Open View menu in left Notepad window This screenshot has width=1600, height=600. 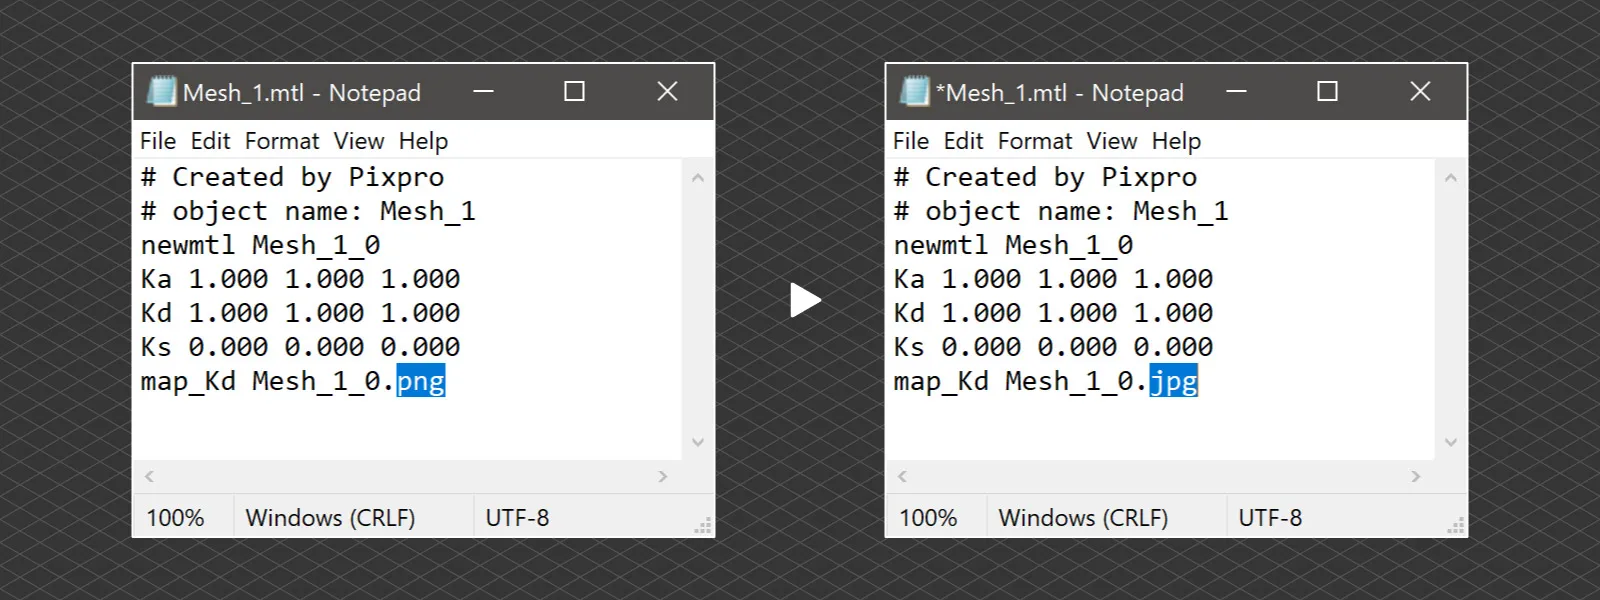click(359, 141)
